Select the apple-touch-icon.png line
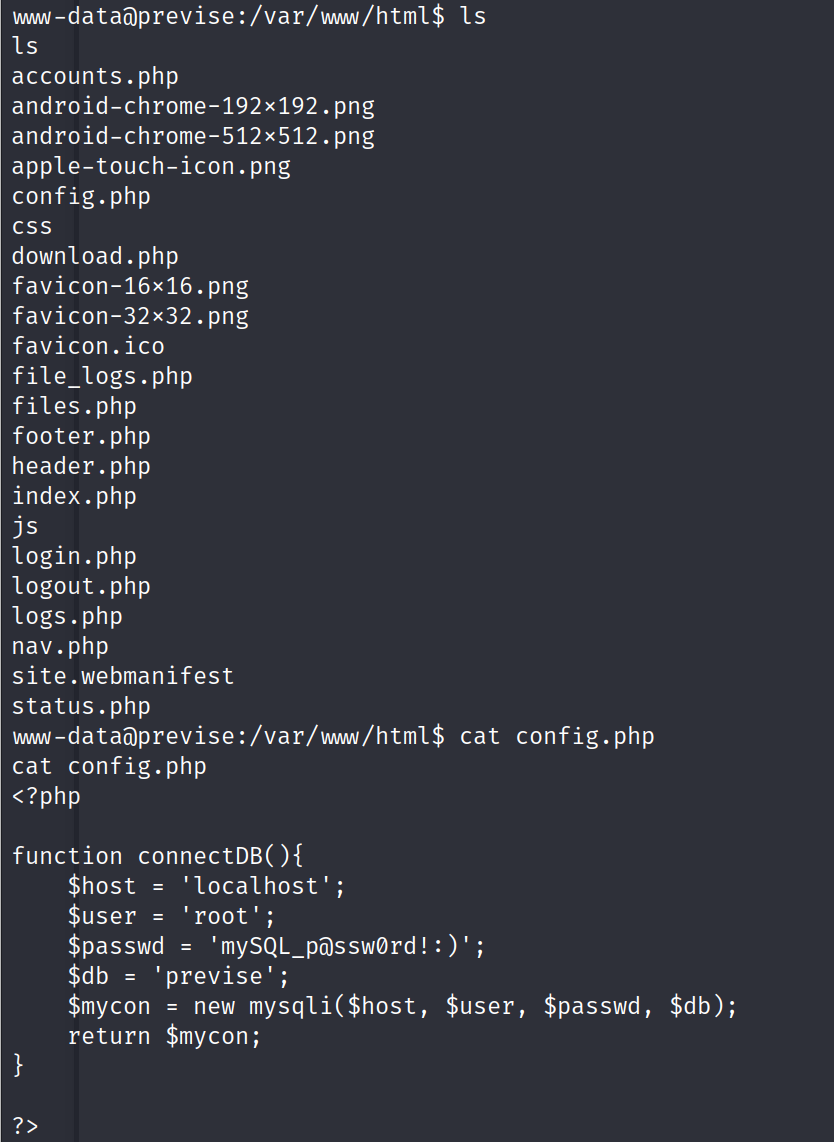 (151, 166)
